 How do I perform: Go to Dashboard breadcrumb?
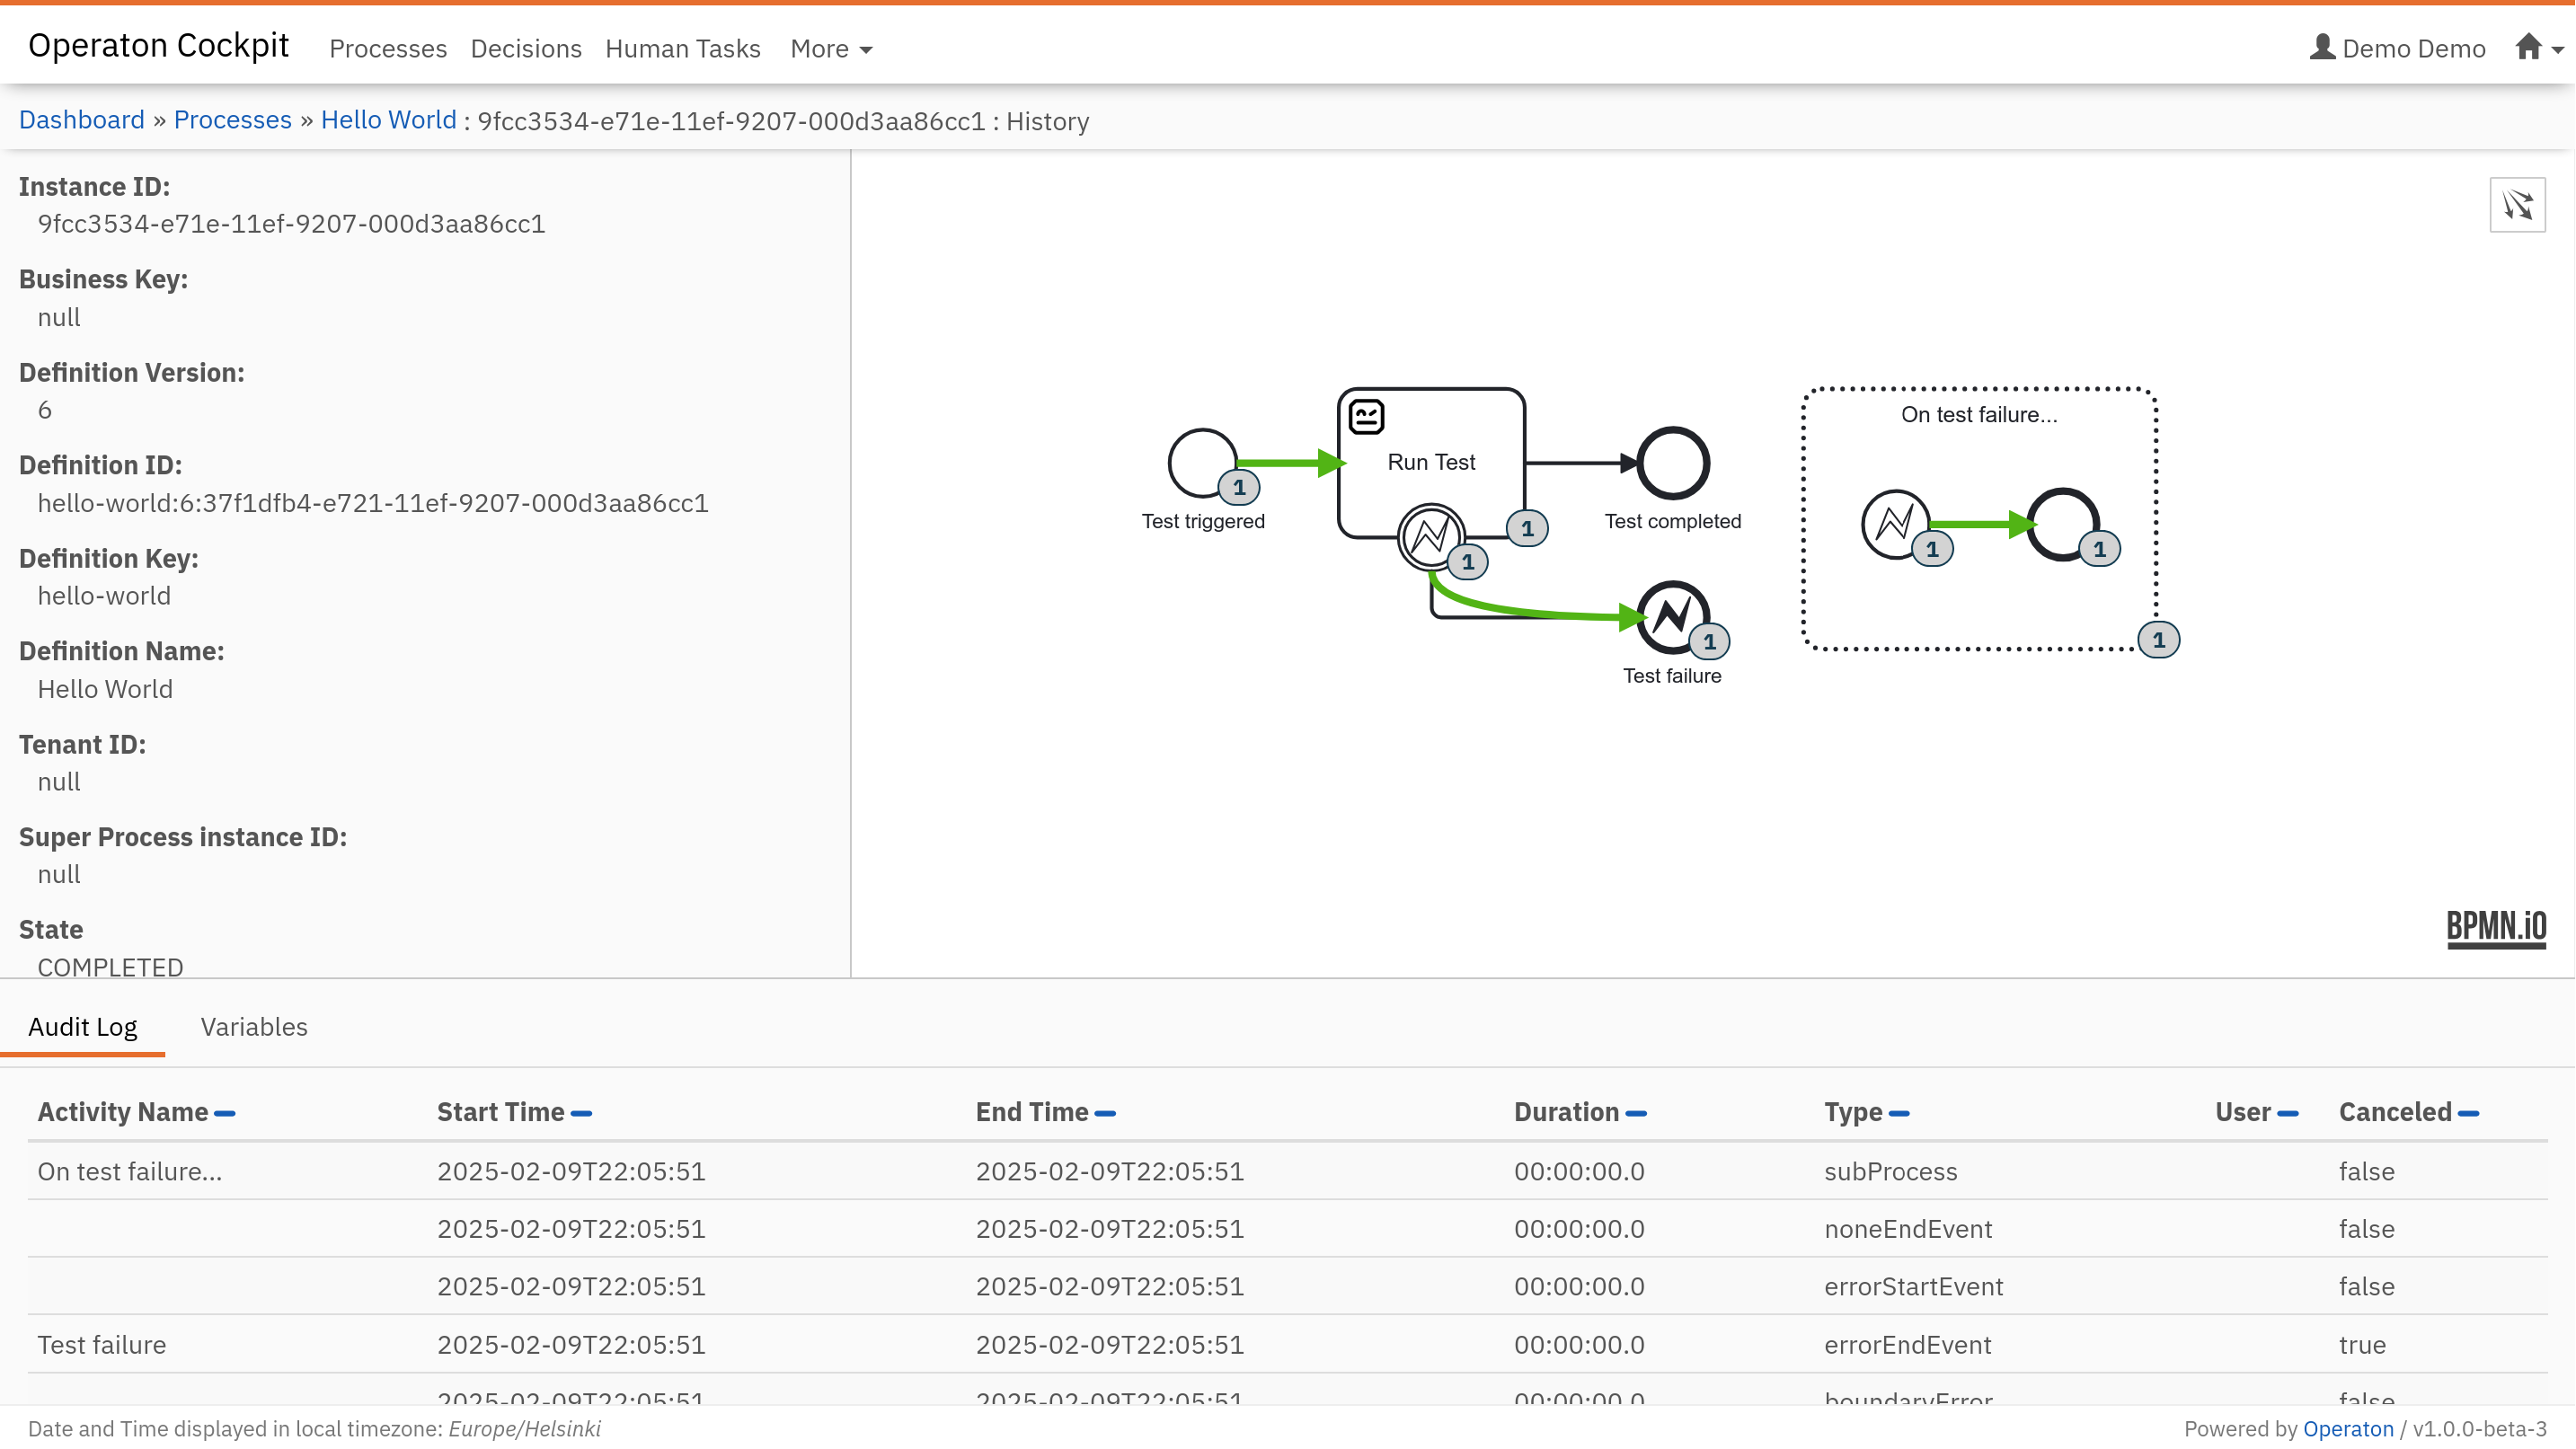[x=82, y=120]
